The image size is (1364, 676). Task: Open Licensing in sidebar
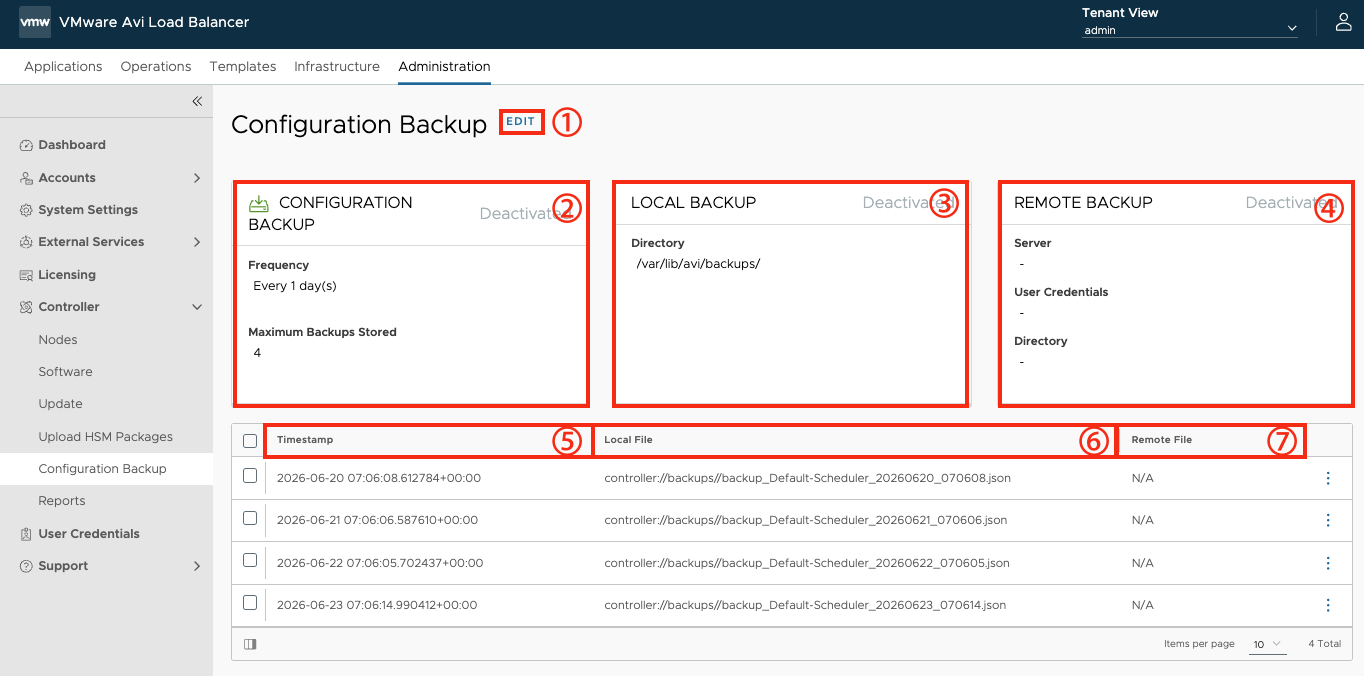click(67, 275)
